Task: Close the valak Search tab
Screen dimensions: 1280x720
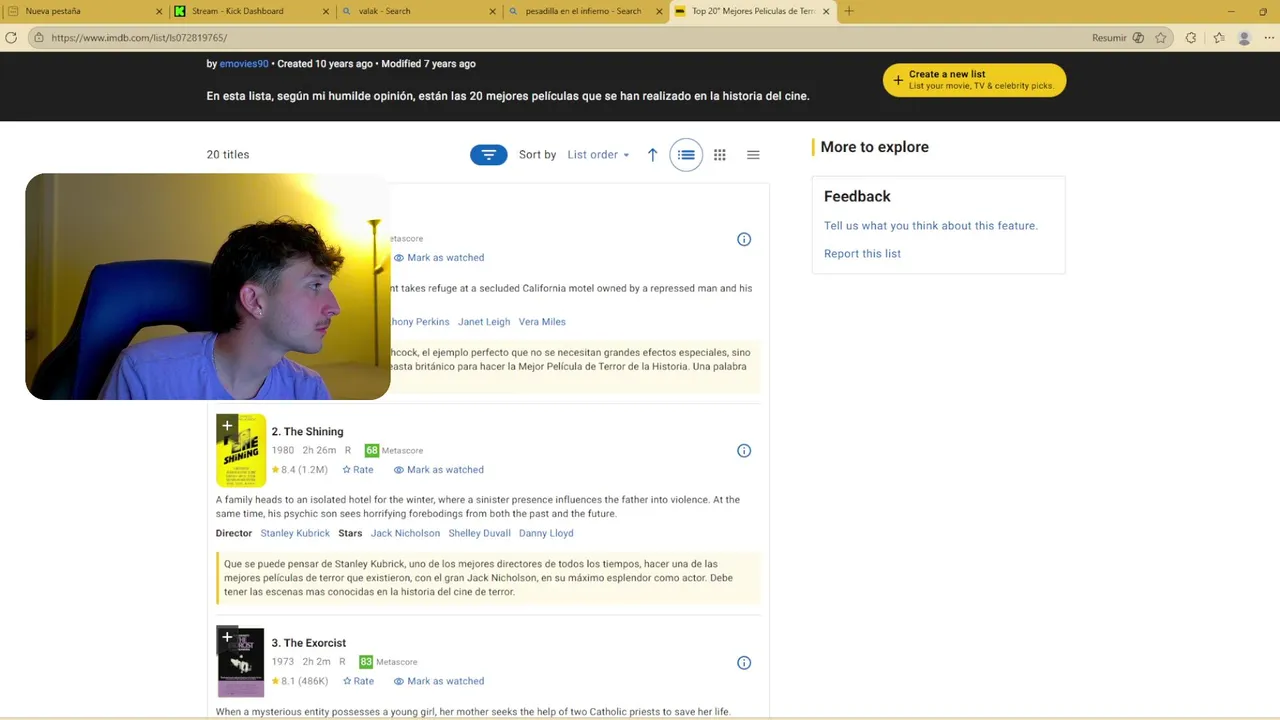Action: pos(492,11)
